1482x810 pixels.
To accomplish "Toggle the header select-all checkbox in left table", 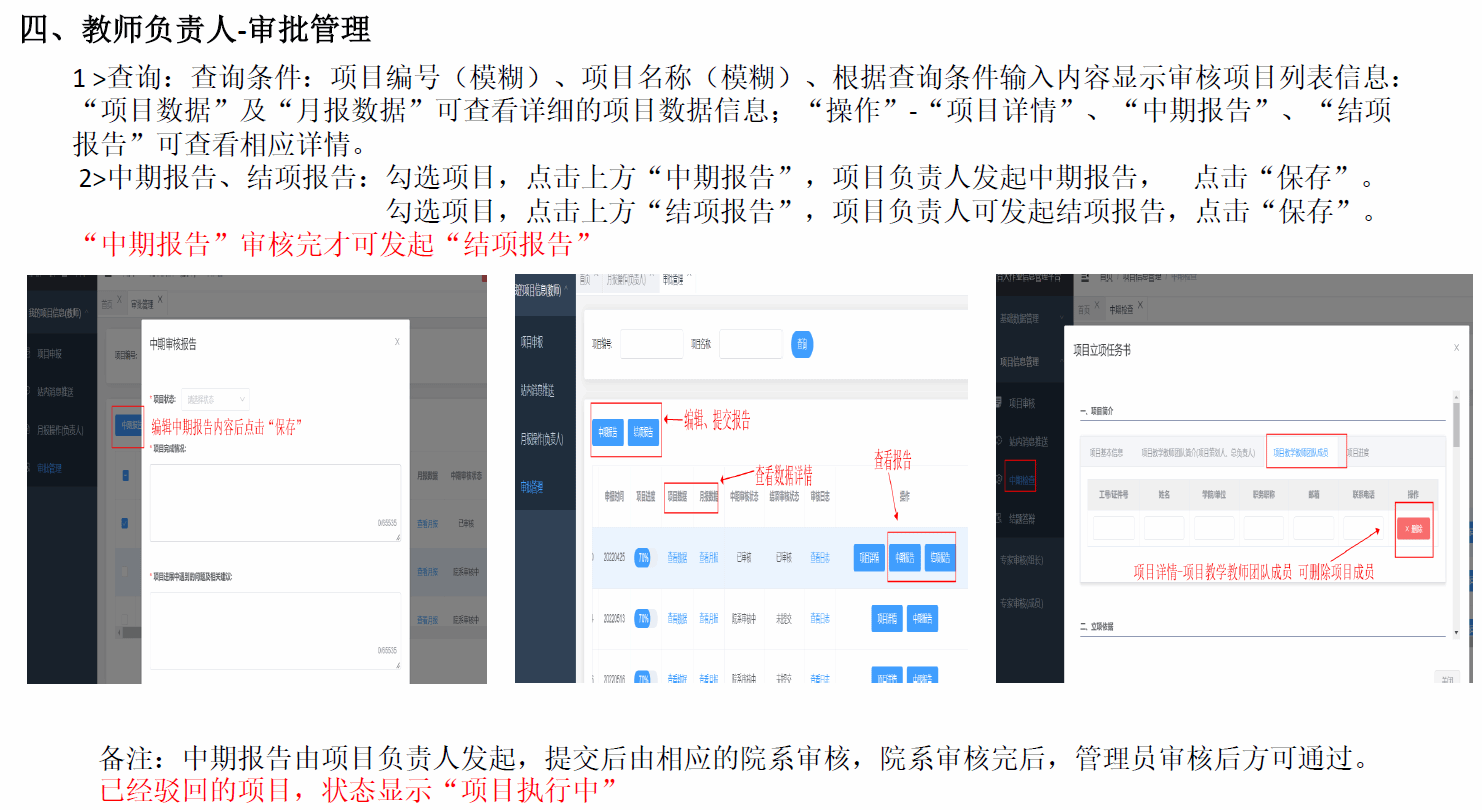I will click(125, 476).
